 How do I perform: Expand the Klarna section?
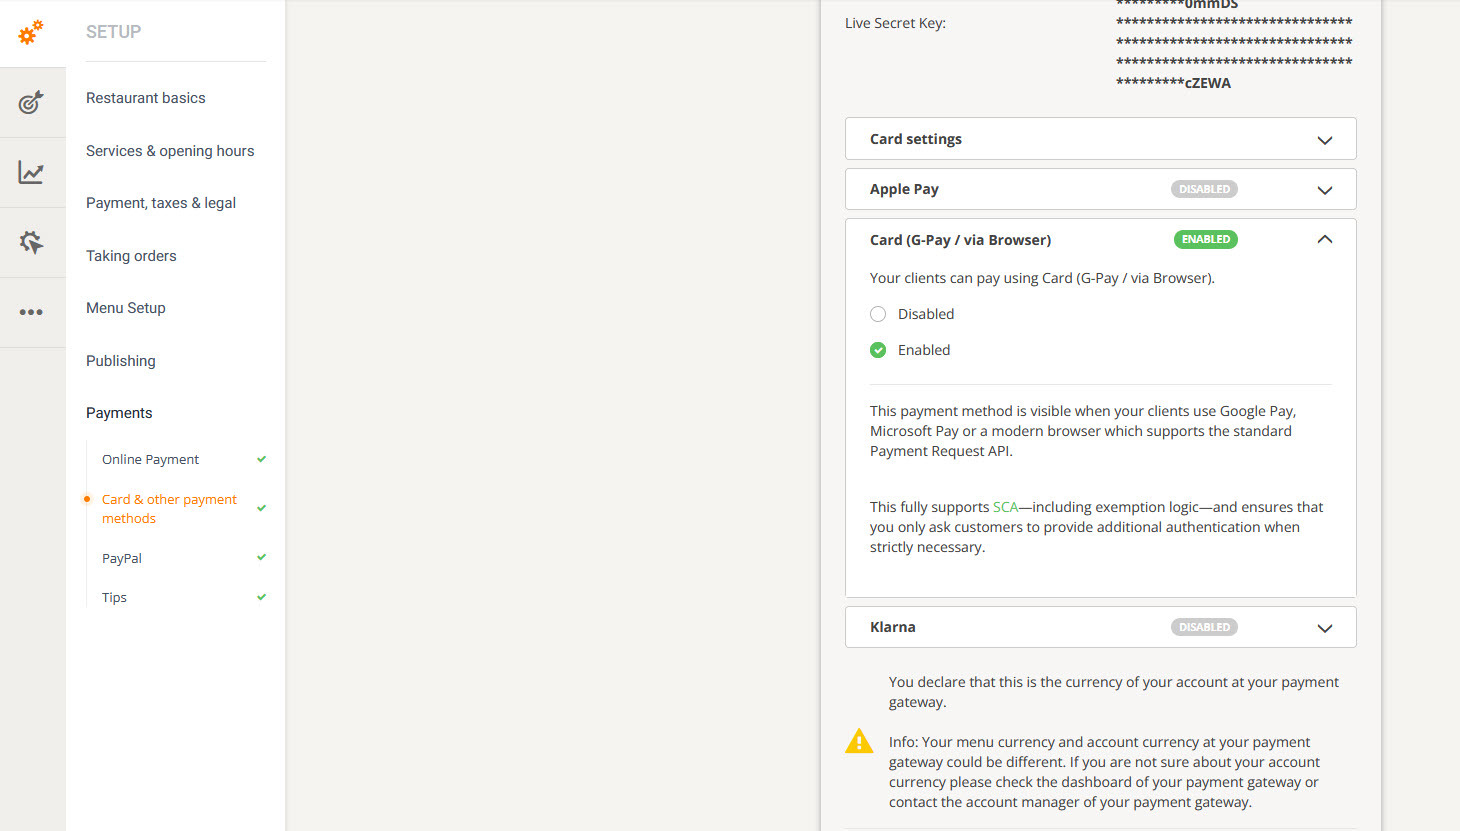click(x=1324, y=628)
